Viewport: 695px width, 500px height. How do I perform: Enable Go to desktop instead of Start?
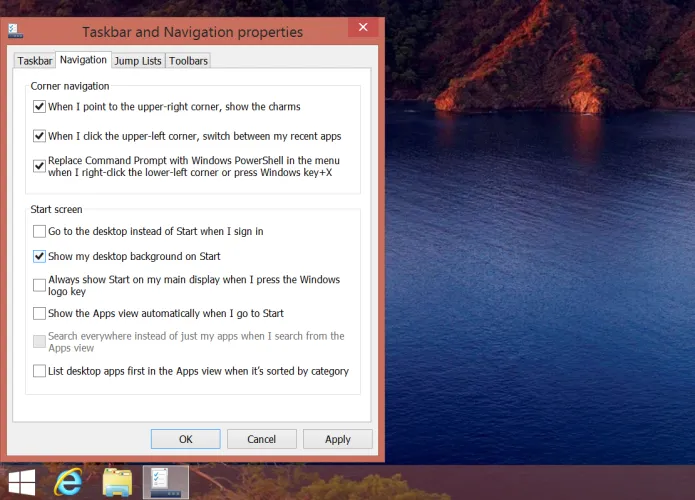[39, 231]
